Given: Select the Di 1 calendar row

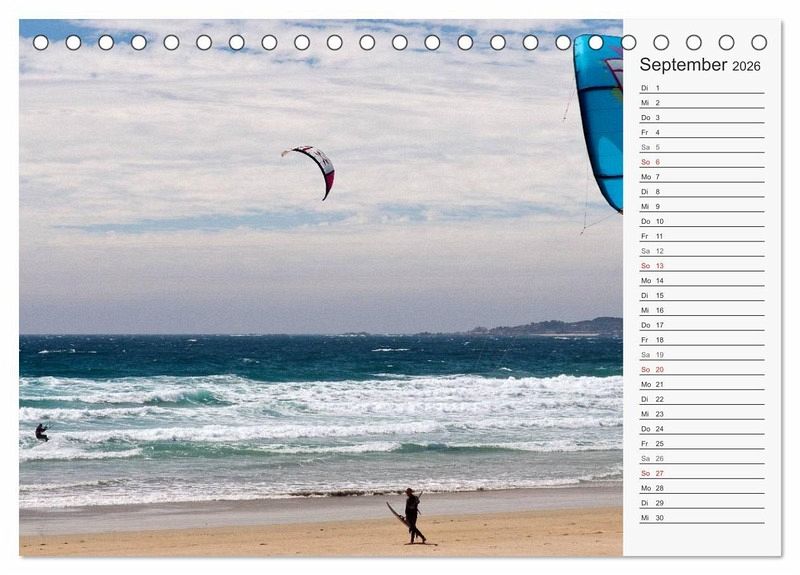Looking at the screenshot, I should [x=701, y=88].
